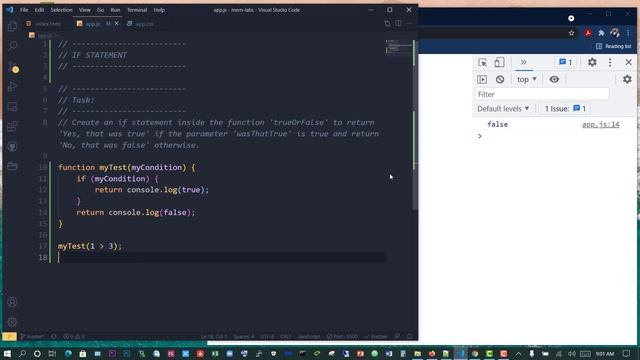
Task: Bookmark this page with the star icon
Action: click(571, 33)
